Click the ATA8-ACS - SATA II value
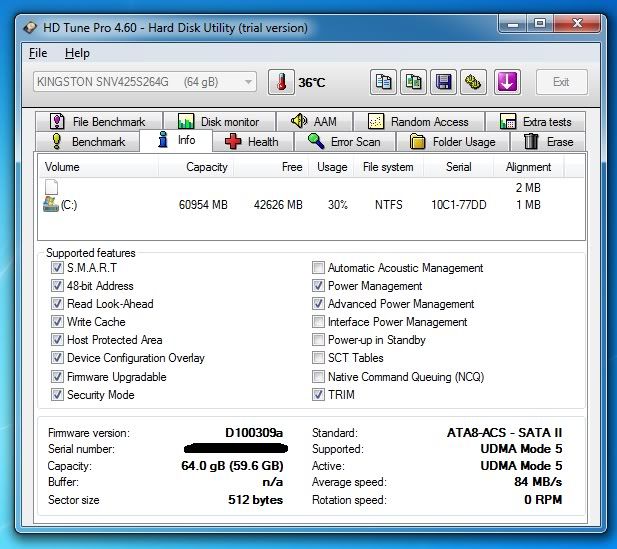617x549 pixels. [504, 433]
